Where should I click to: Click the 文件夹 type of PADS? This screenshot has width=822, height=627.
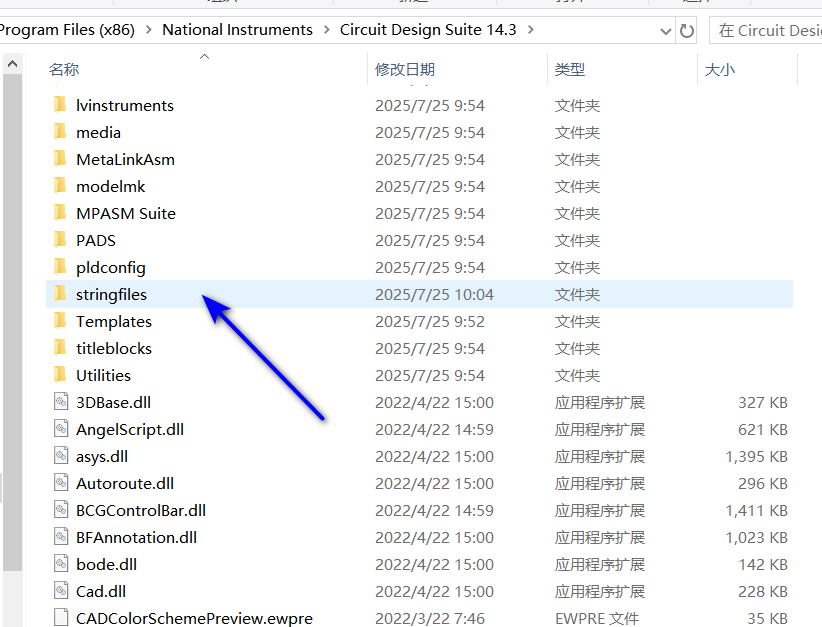pos(577,241)
